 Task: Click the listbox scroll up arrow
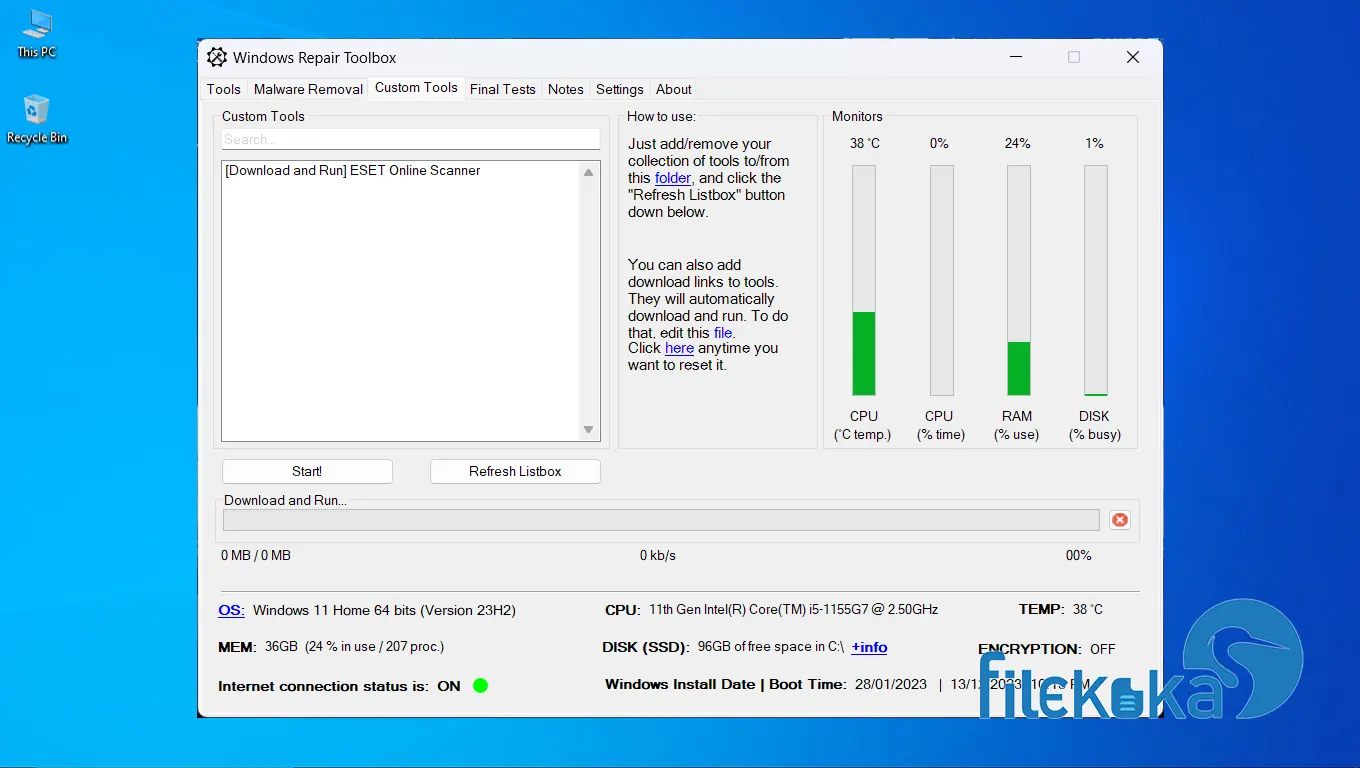click(x=589, y=172)
